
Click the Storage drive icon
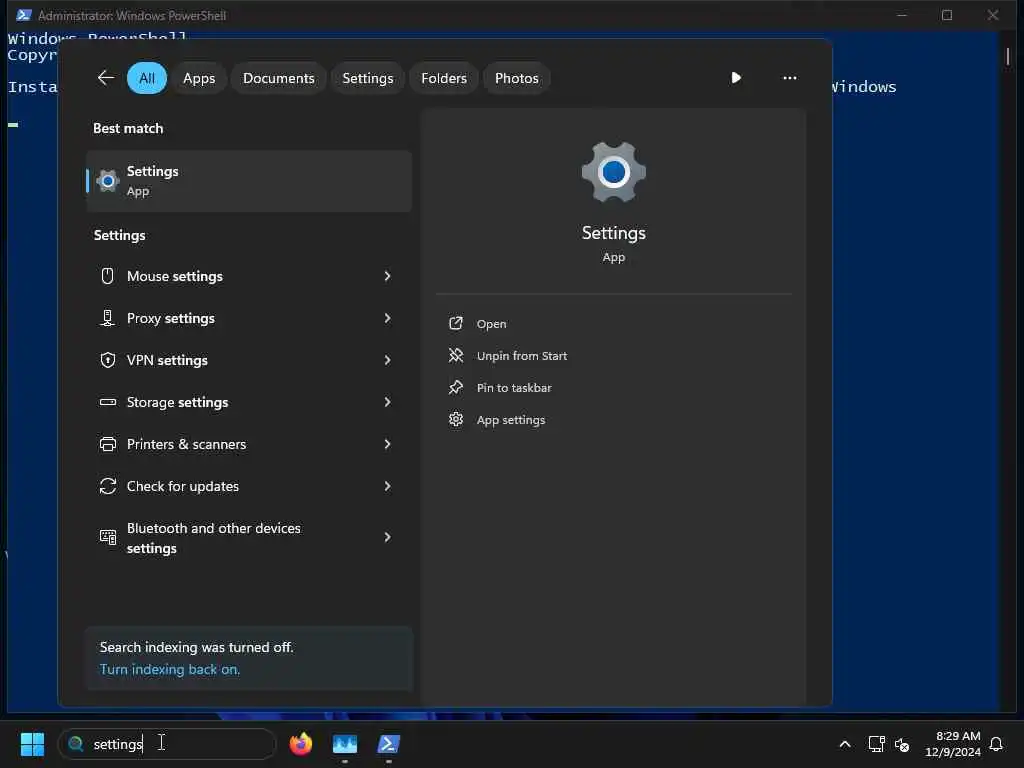[x=108, y=402]
